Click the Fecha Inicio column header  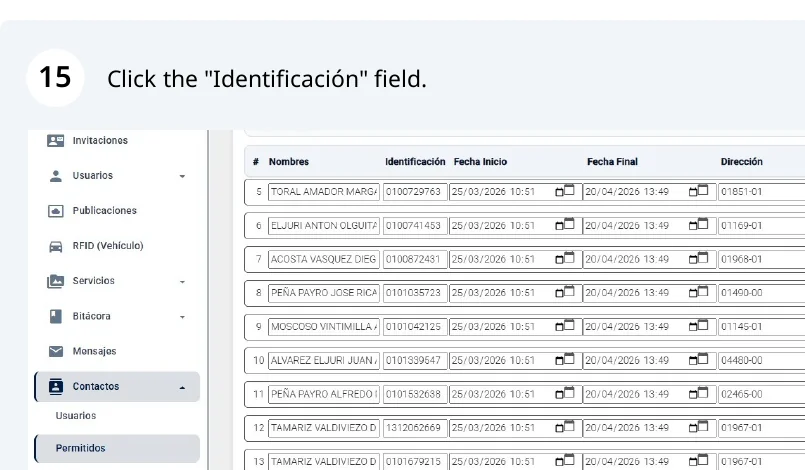(x=480, y=162)
